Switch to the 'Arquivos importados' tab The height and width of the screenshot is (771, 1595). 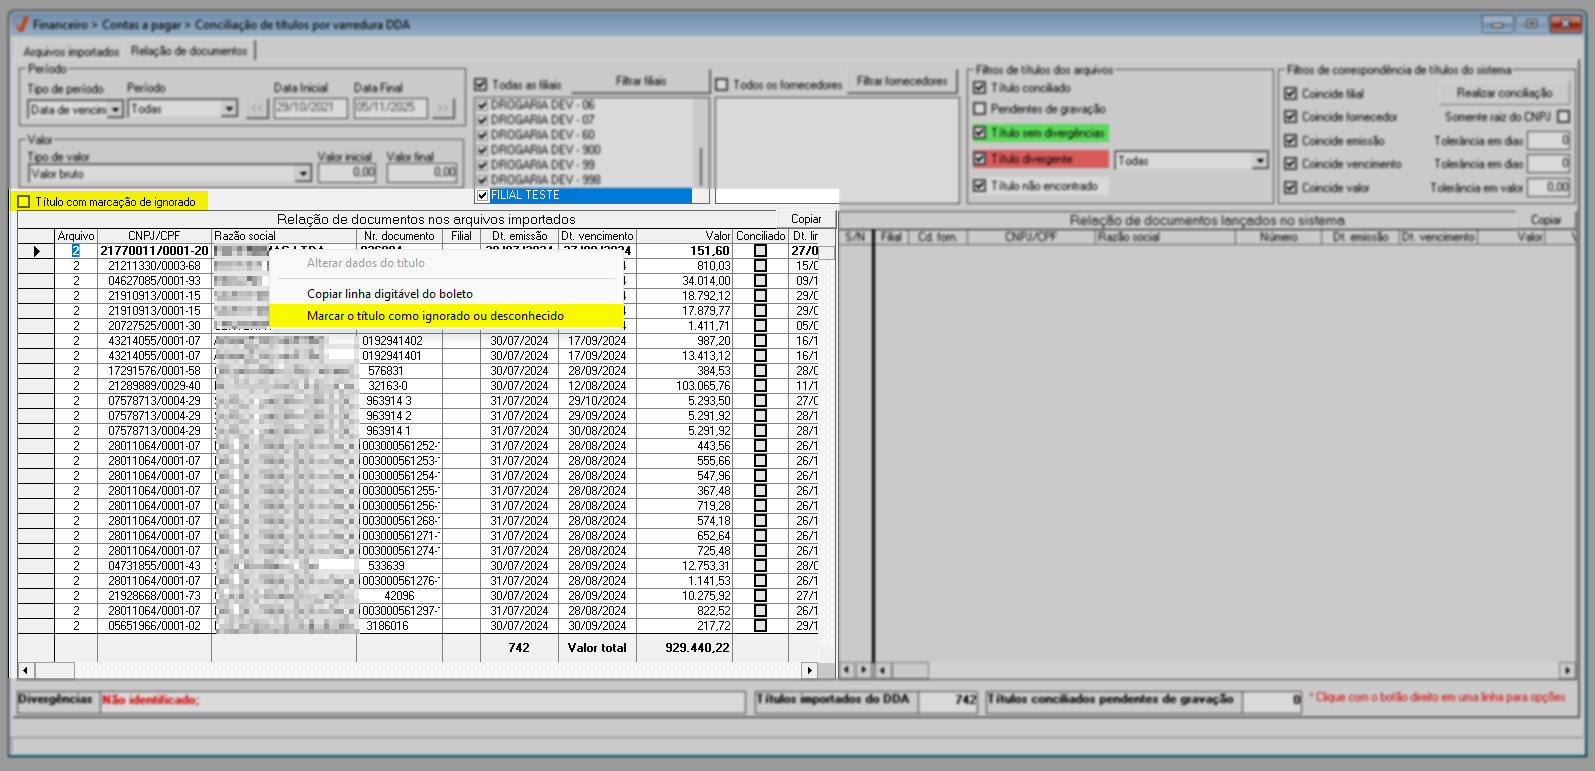(71, 51)
